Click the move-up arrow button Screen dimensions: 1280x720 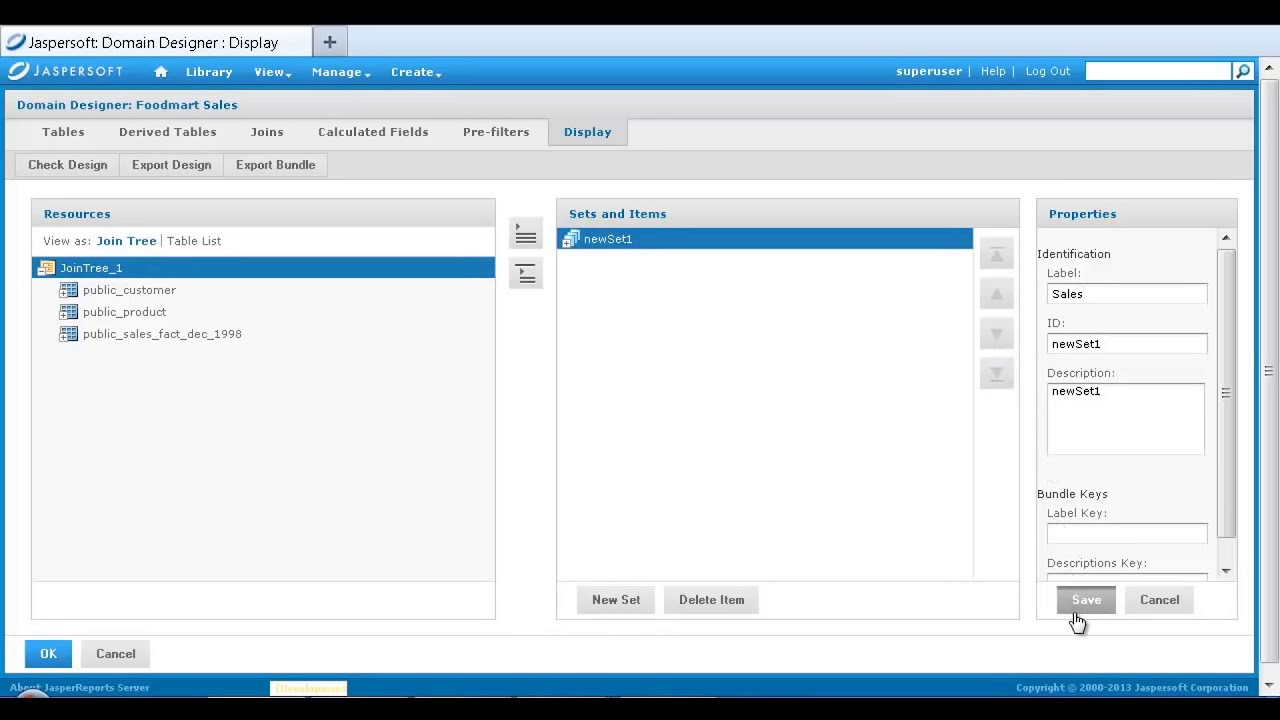(x=997, y=294)
